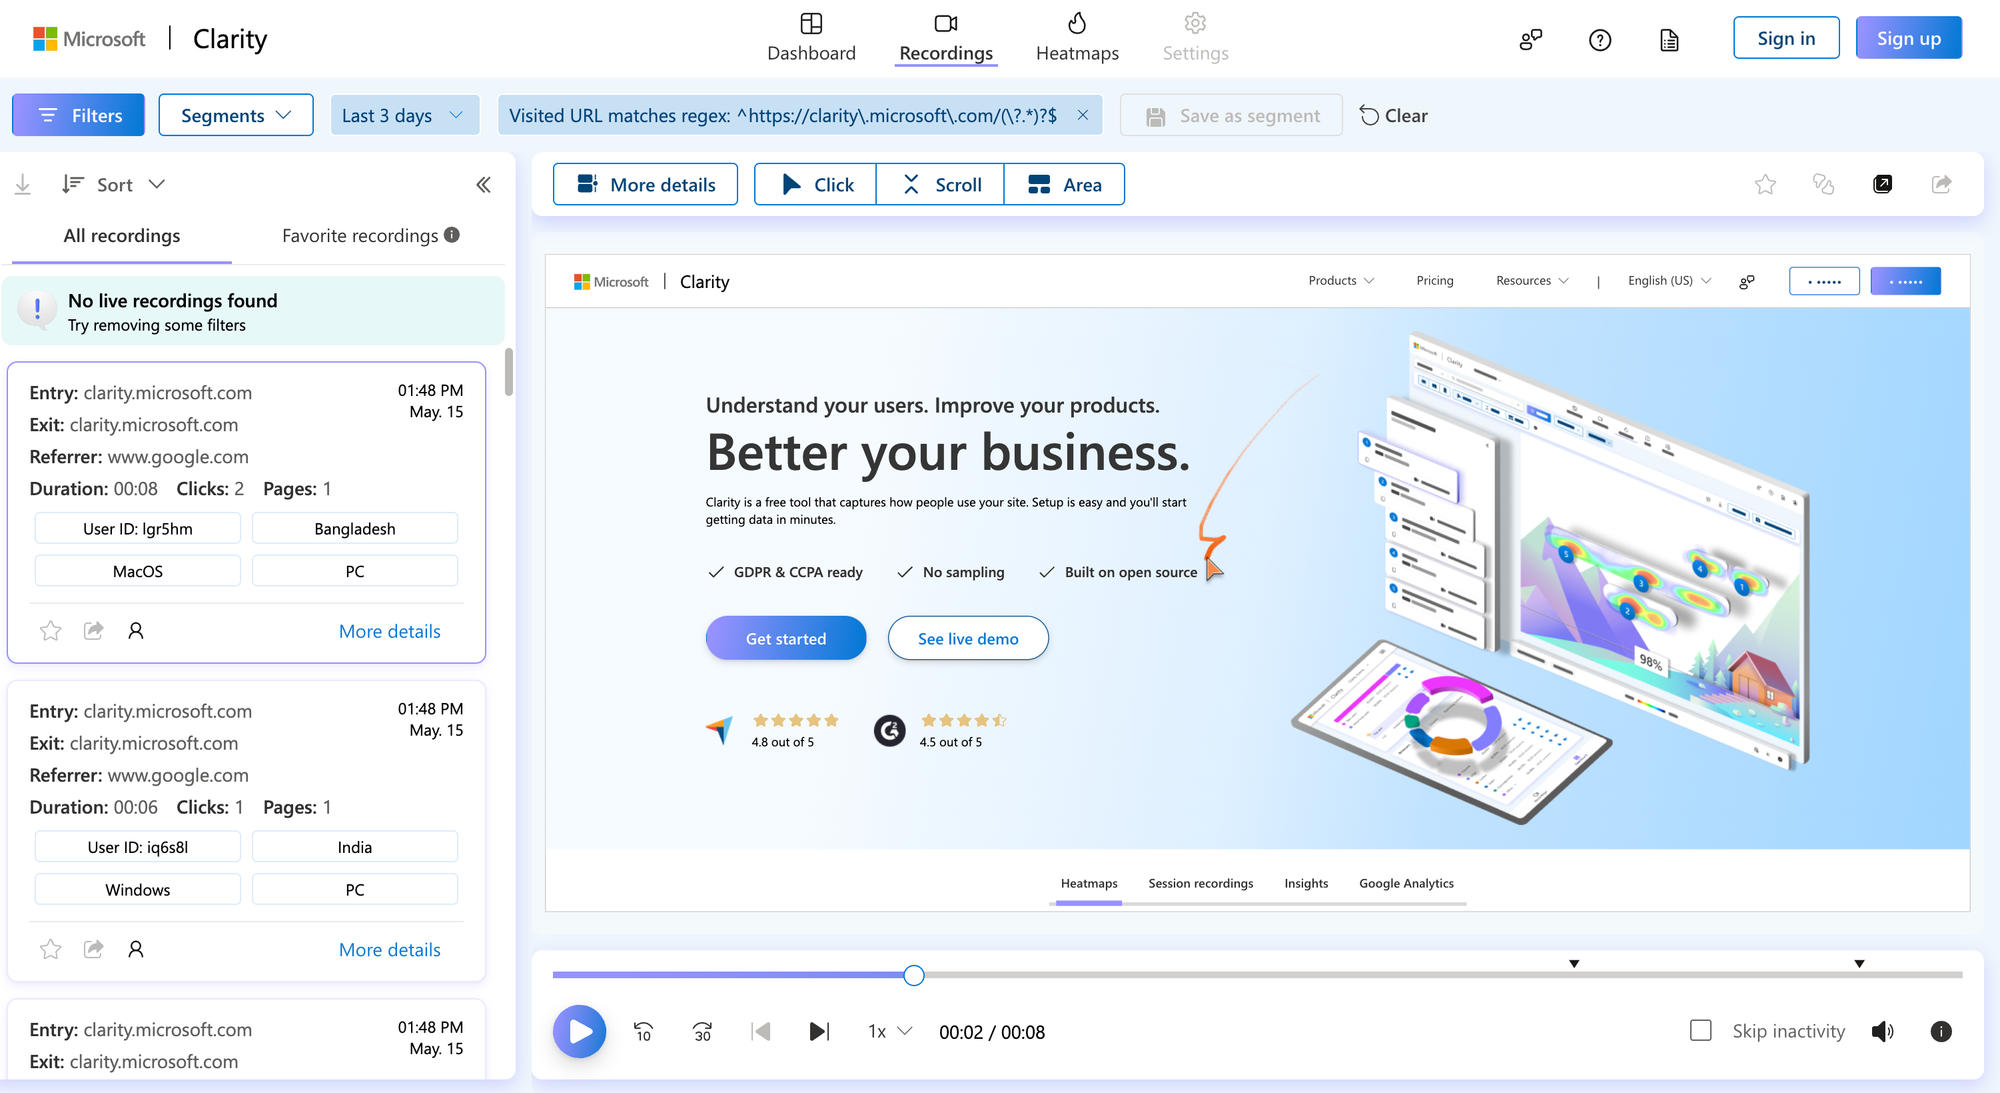Seek using the playback progress slider handle

tap(914, 975)
